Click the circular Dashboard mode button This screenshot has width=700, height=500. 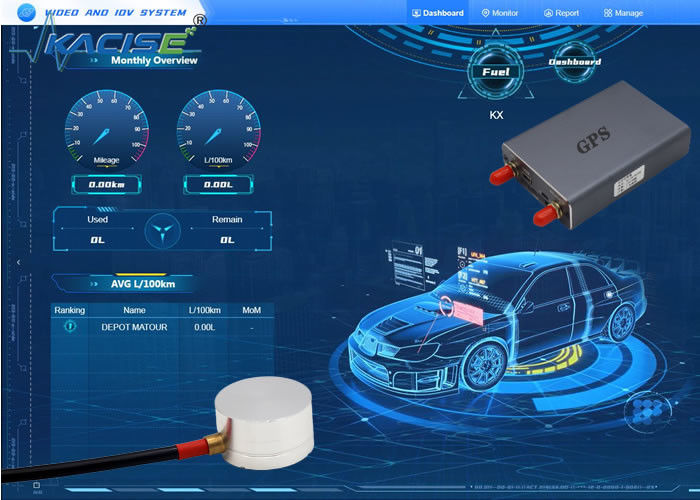click(x=575, y=62)
